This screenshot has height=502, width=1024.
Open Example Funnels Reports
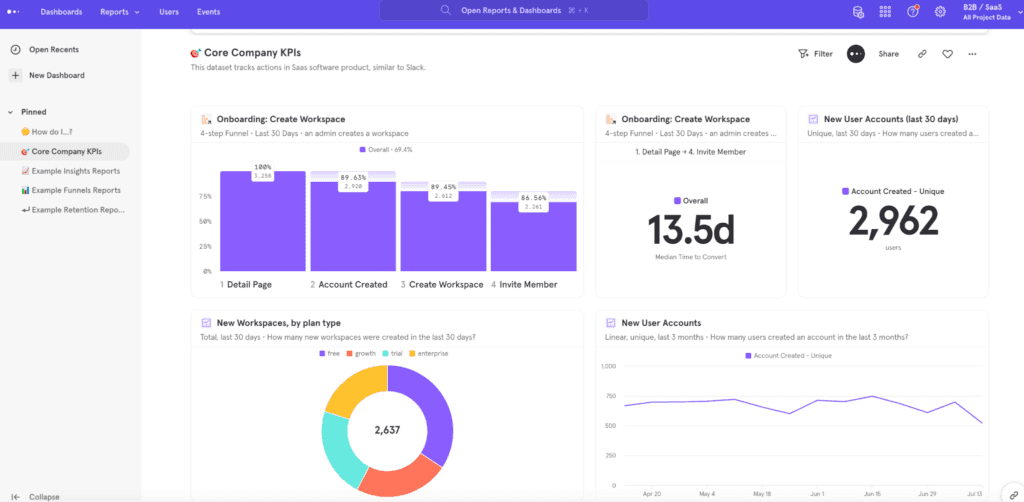pos(71,191)
